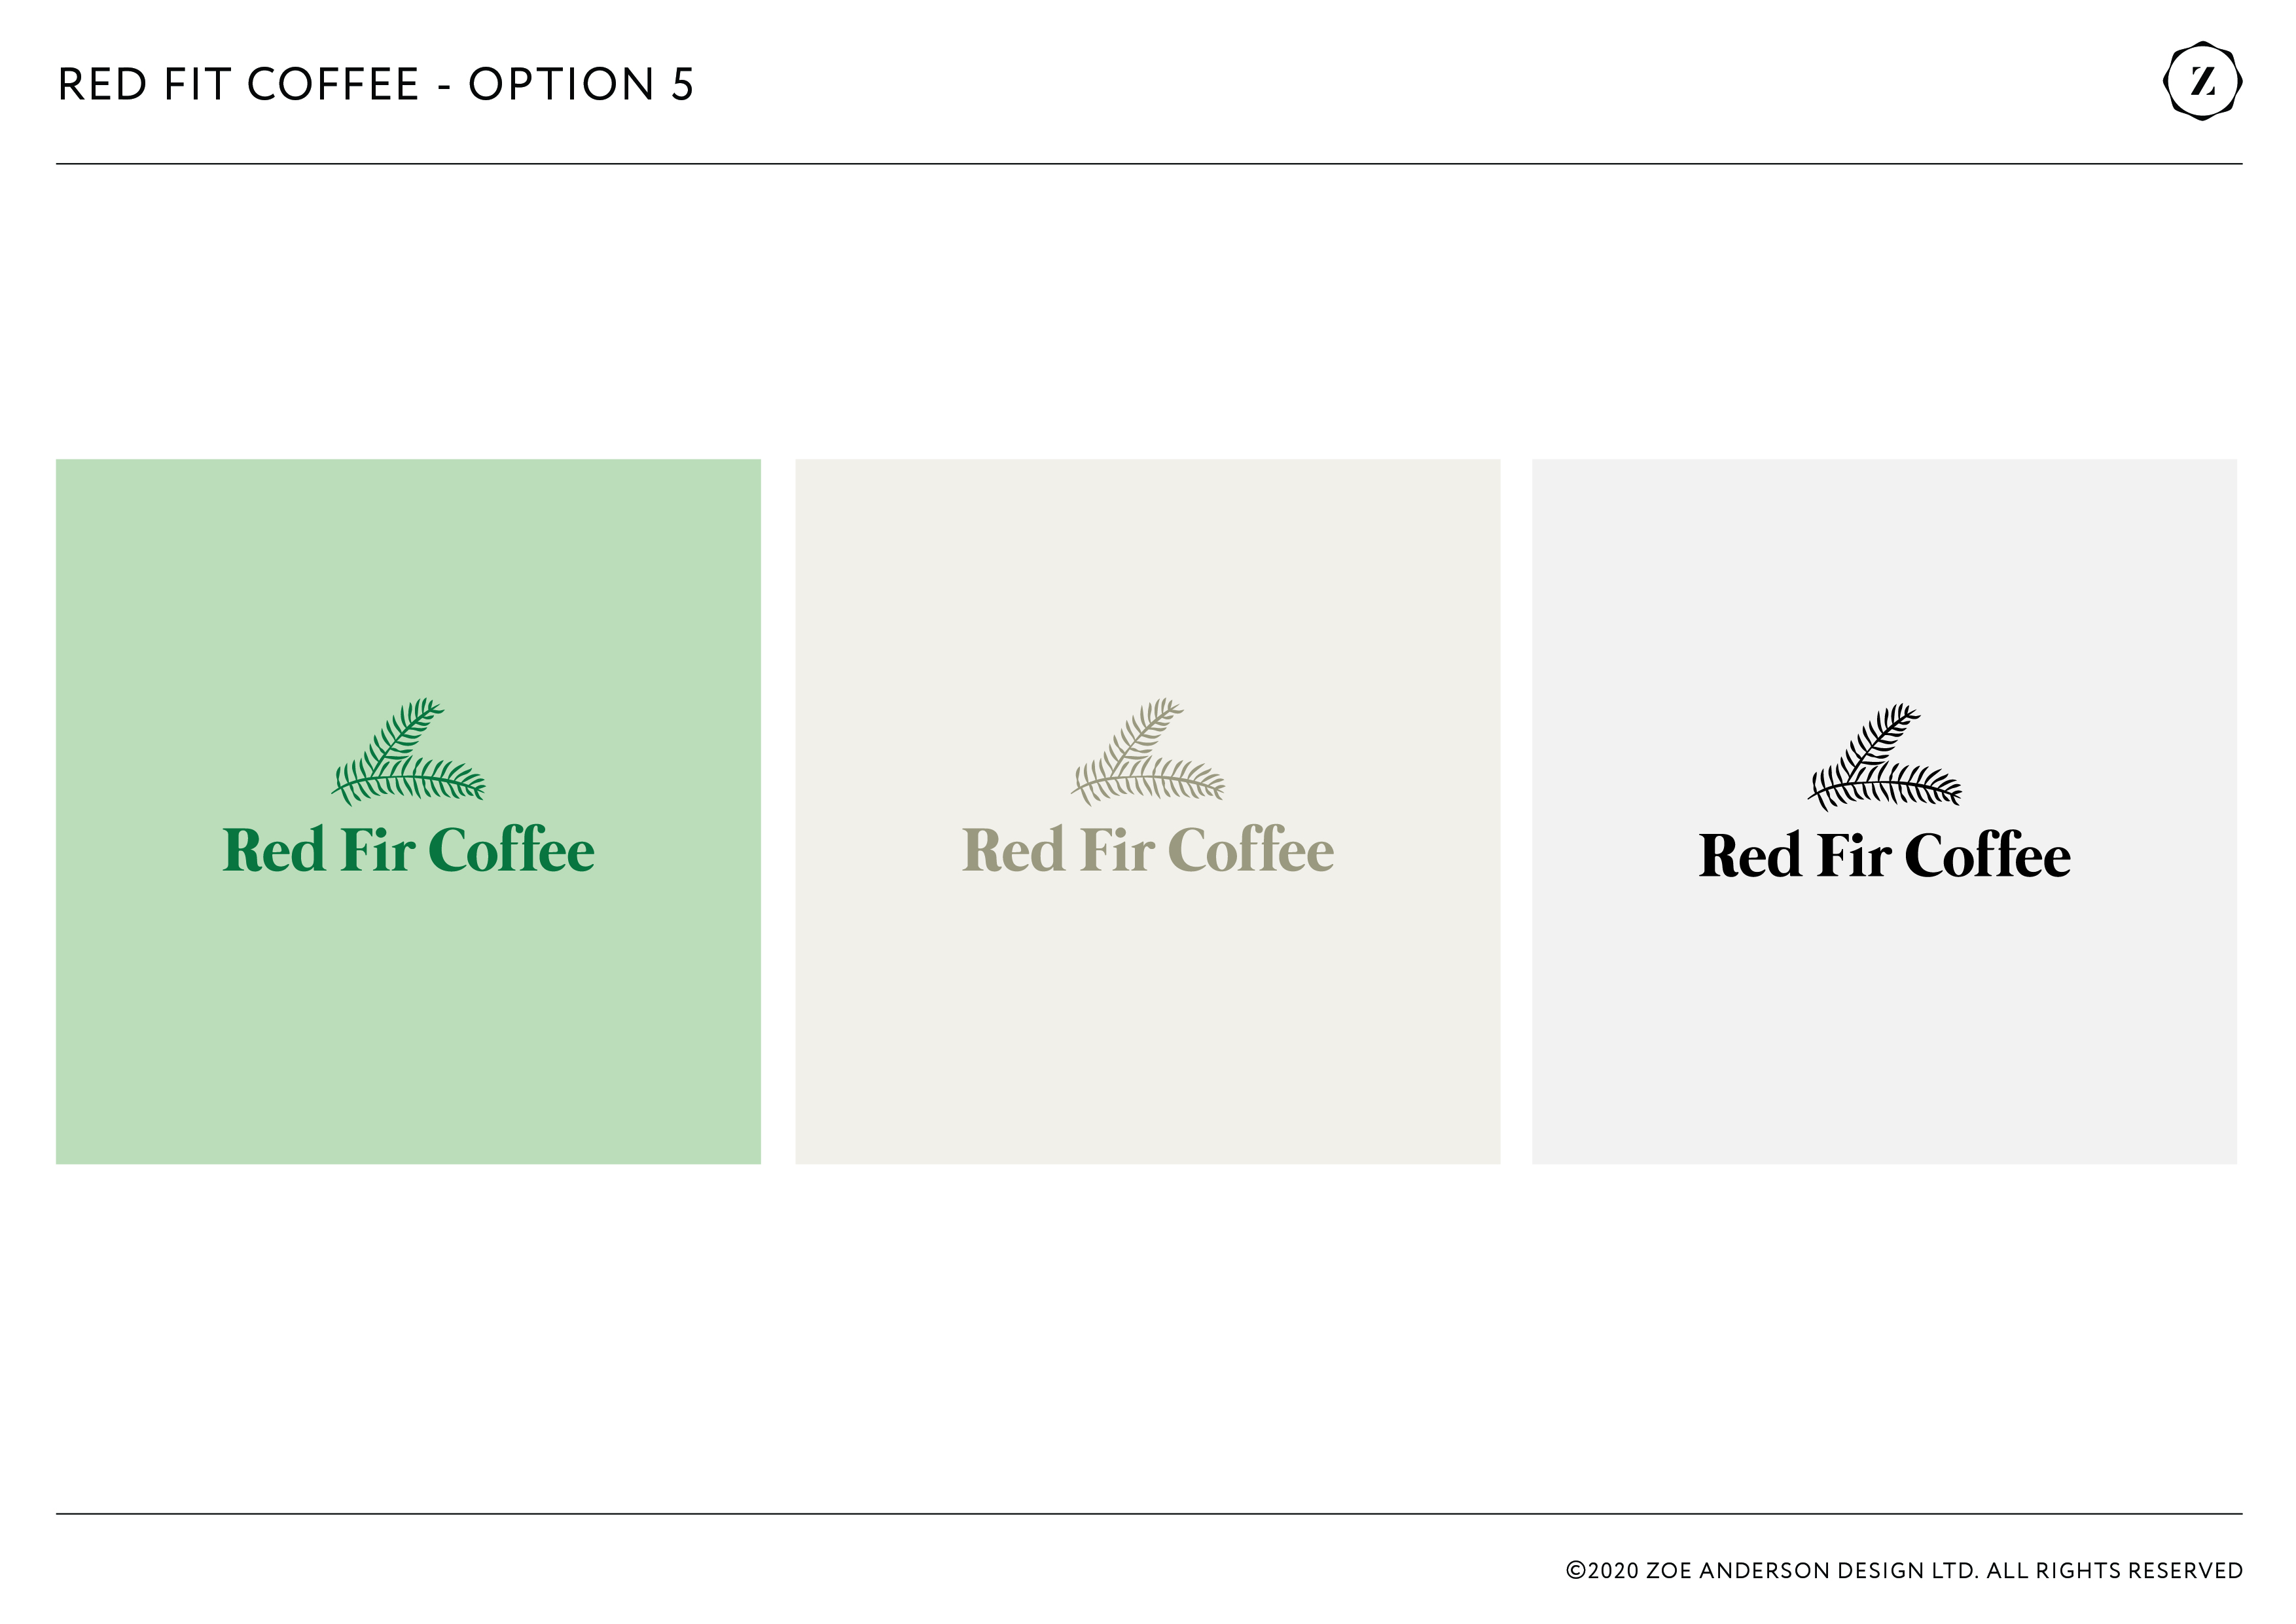Click the black fir branch icon
Screen dimensions: 2296x1624
(x=1884, y=757)
